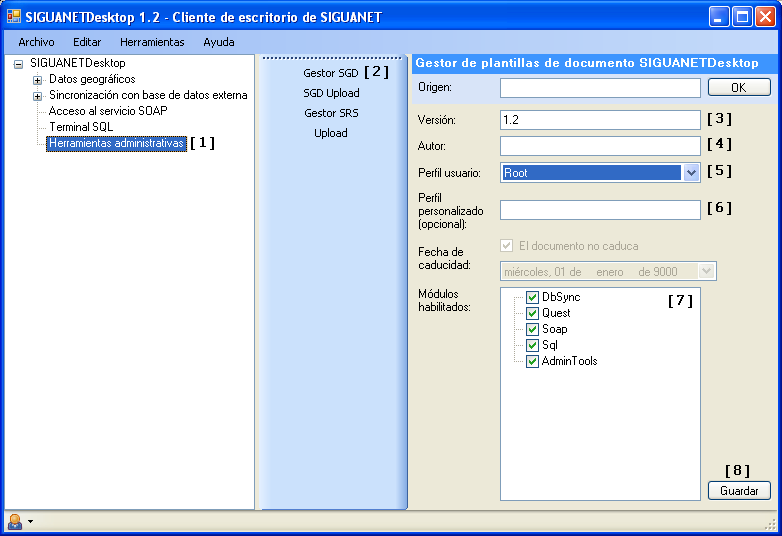Select Datos geográficos tree item
The image size is (782, 536).
coord(92,79)
